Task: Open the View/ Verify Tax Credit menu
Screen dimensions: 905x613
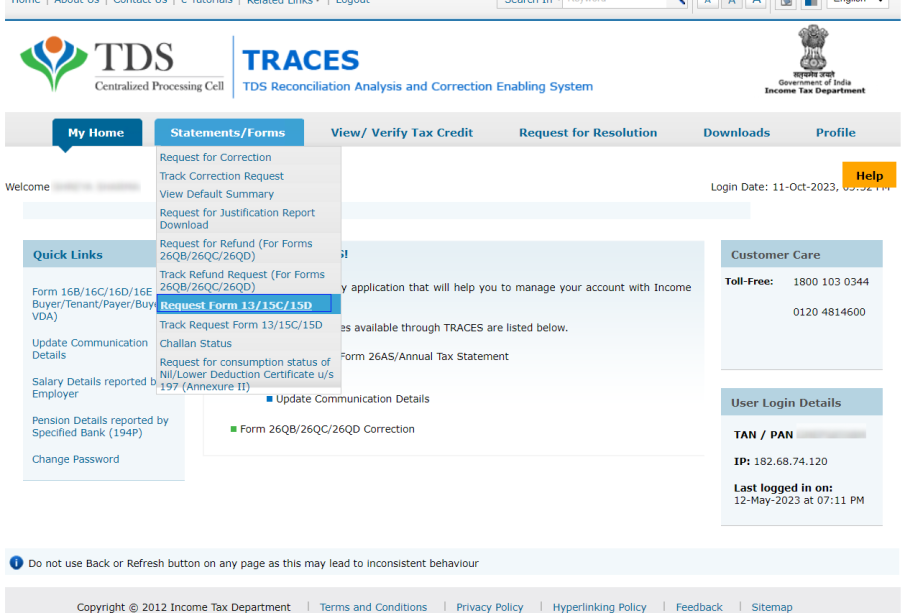Action: point(402,133)
